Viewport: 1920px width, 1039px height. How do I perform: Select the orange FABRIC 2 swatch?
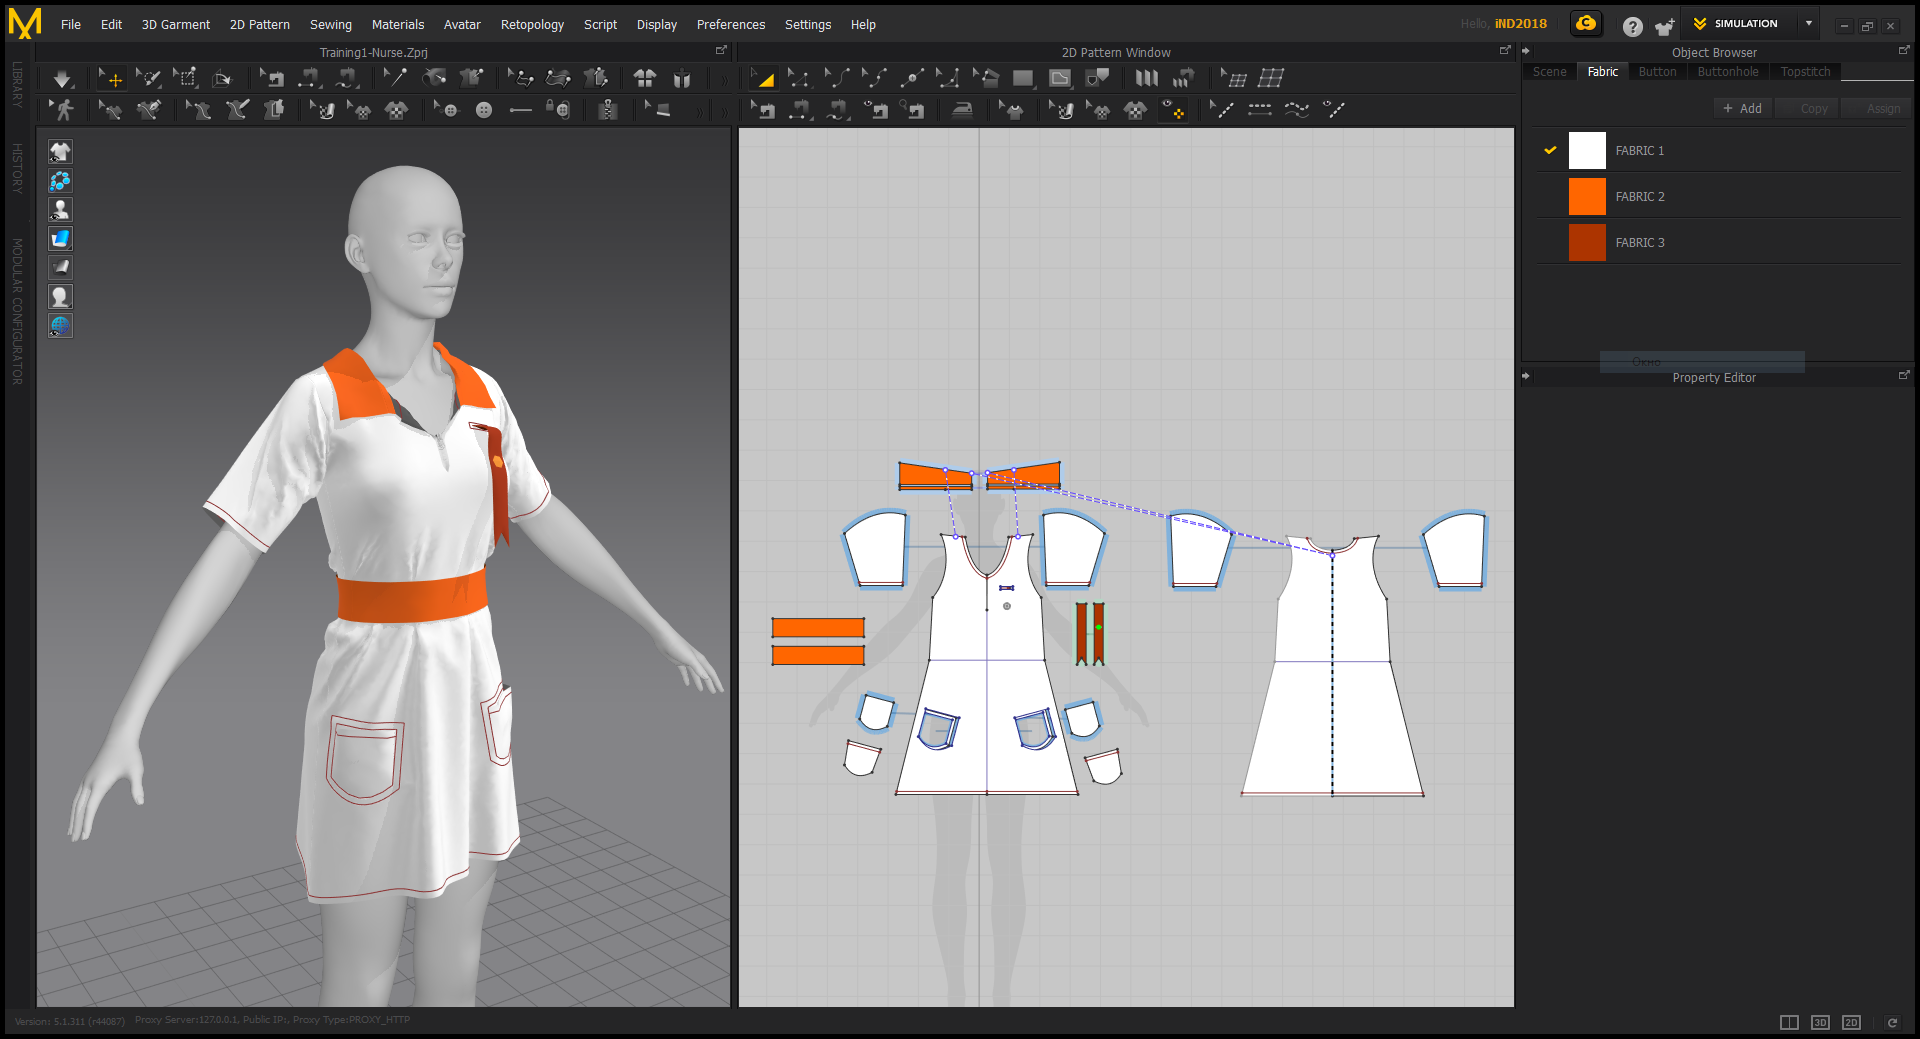click(1587, 196)
